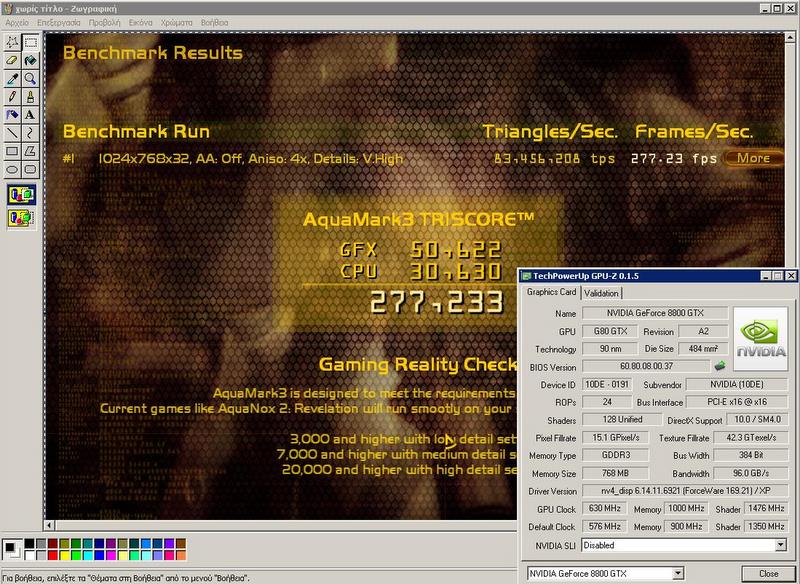Image resolution: width=800 pixels, height=584 pixels.
Task: Activate the Pick Color eyedropper tool
Action: [12, 79]
